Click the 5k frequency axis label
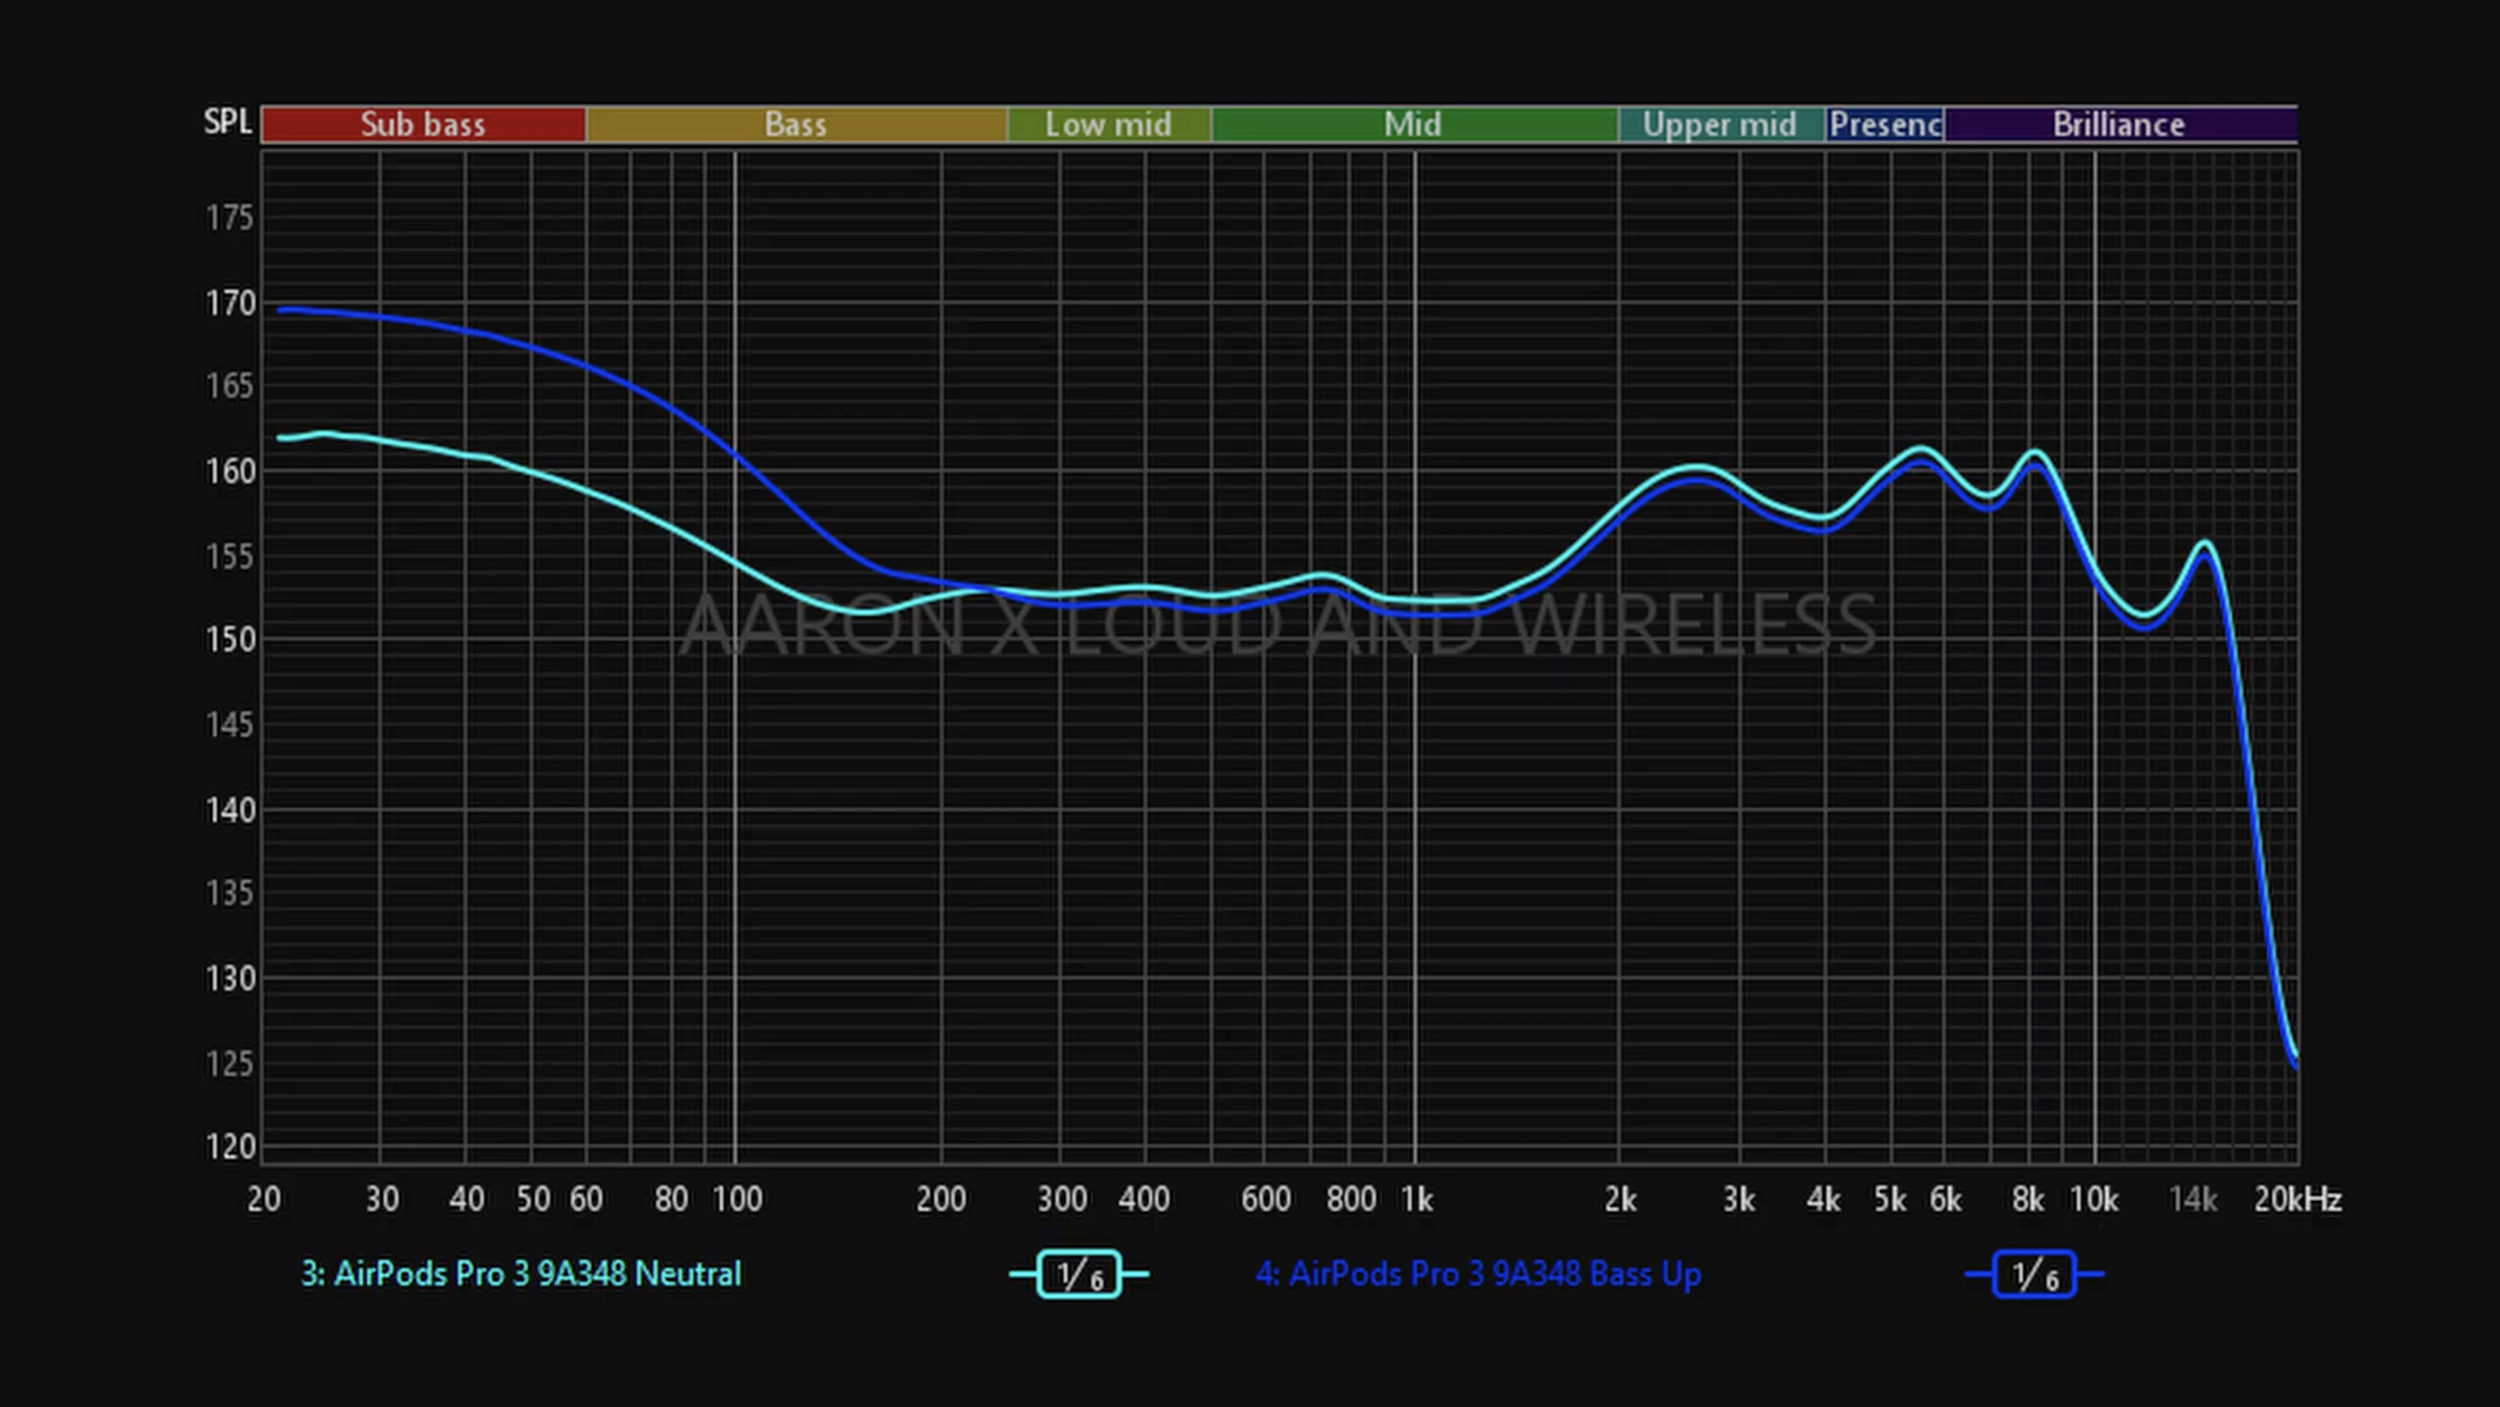This screenshot has width=2500, height=1407. pyautogui.click(x=1890, y=1199)
